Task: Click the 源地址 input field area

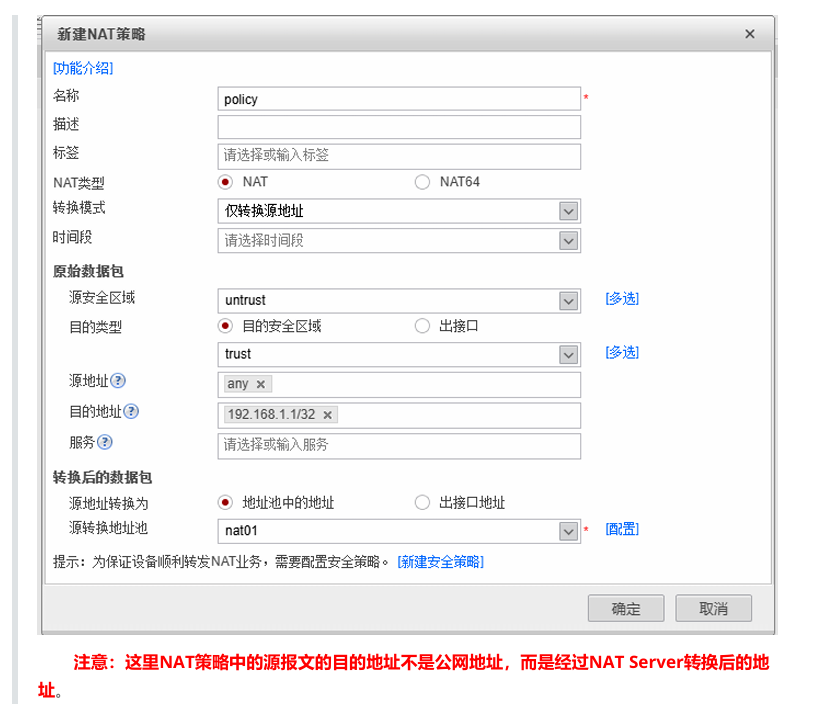Action: tap(399, 385)
